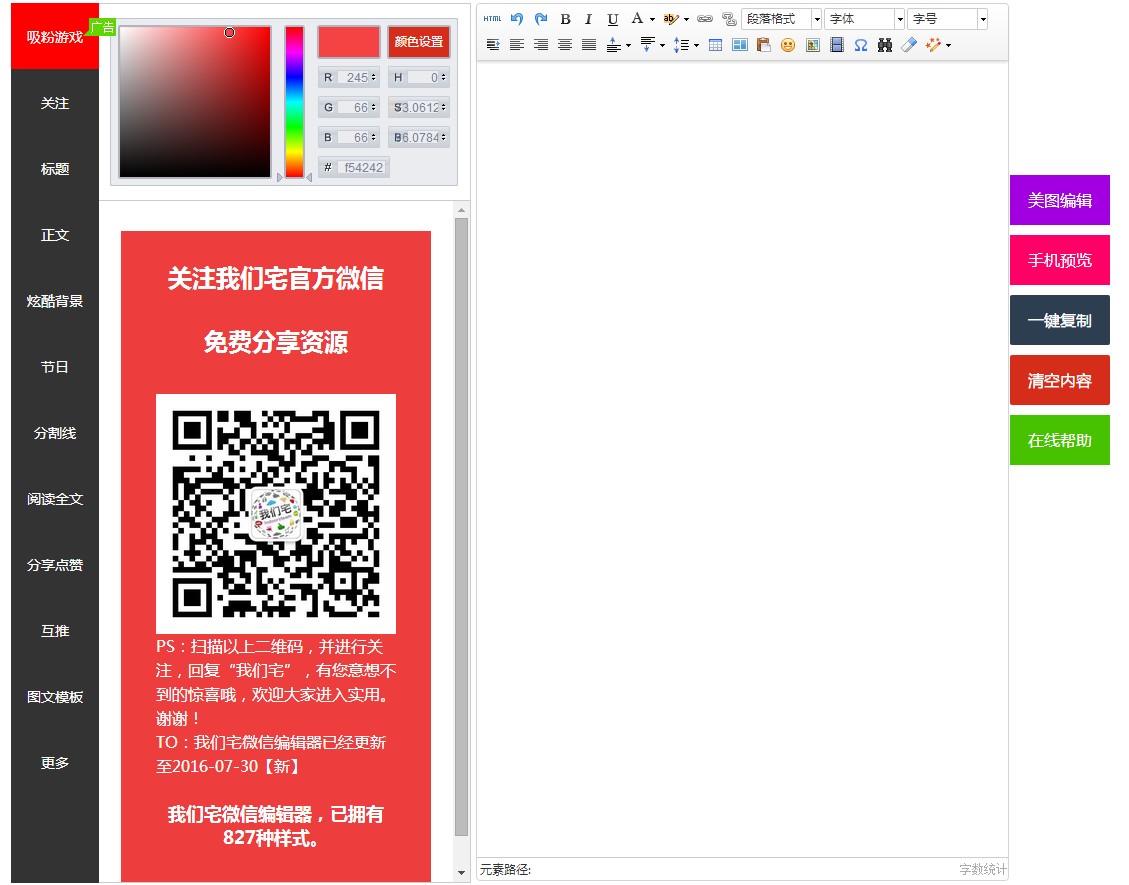
Task: Click the HTML source view icon
Action: [492, 19]
